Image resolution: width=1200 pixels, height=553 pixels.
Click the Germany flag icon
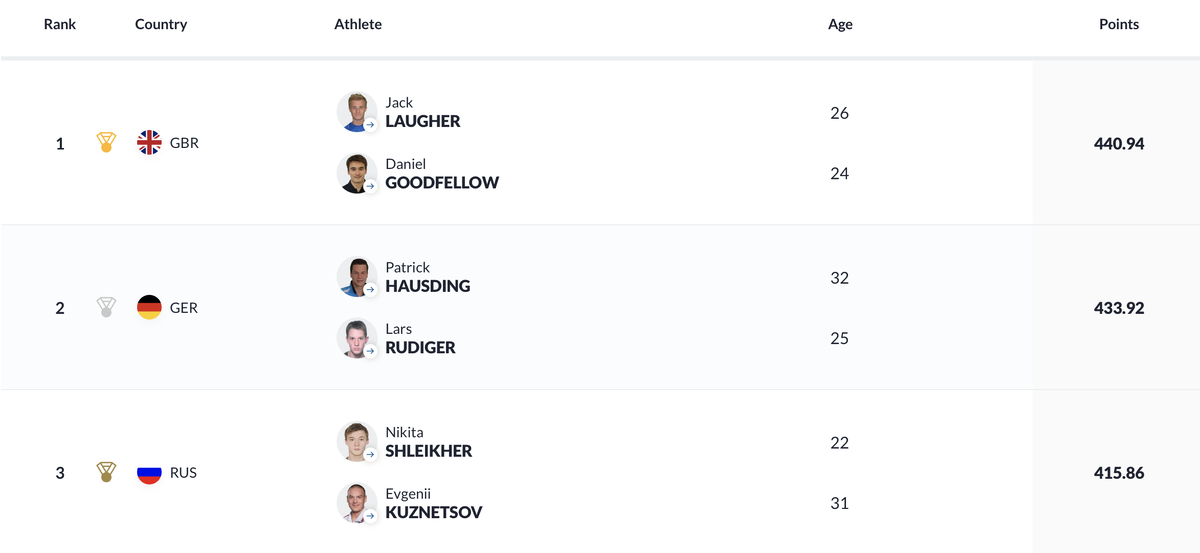click(x=149, y=308)
